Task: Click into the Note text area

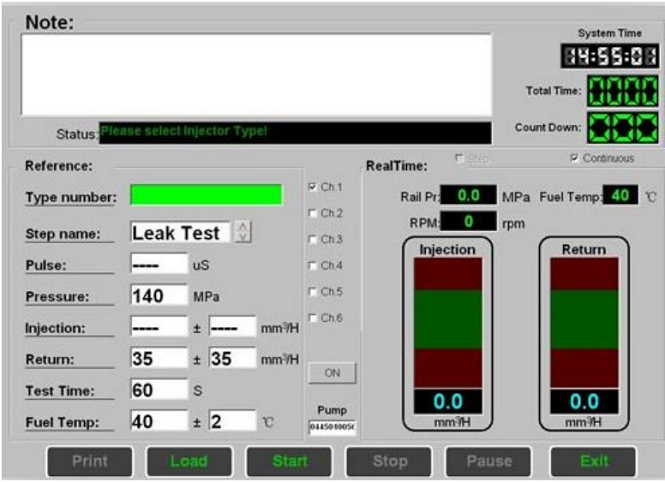Action: 257,75
